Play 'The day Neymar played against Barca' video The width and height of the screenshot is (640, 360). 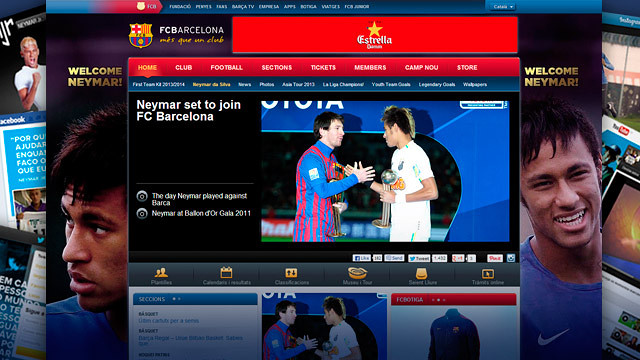(x=142, y=196)
